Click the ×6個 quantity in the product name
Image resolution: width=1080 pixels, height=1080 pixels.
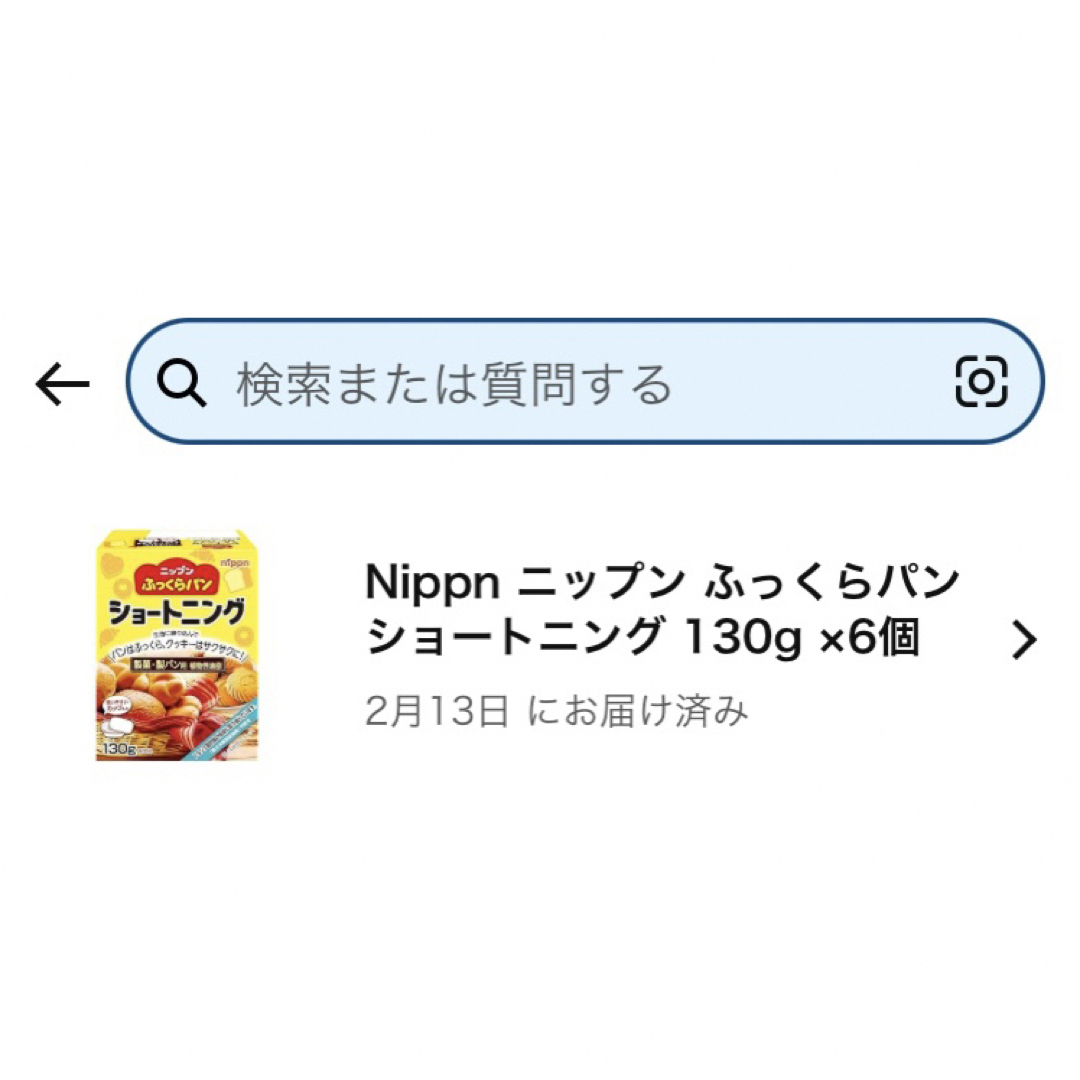(870, 637)
